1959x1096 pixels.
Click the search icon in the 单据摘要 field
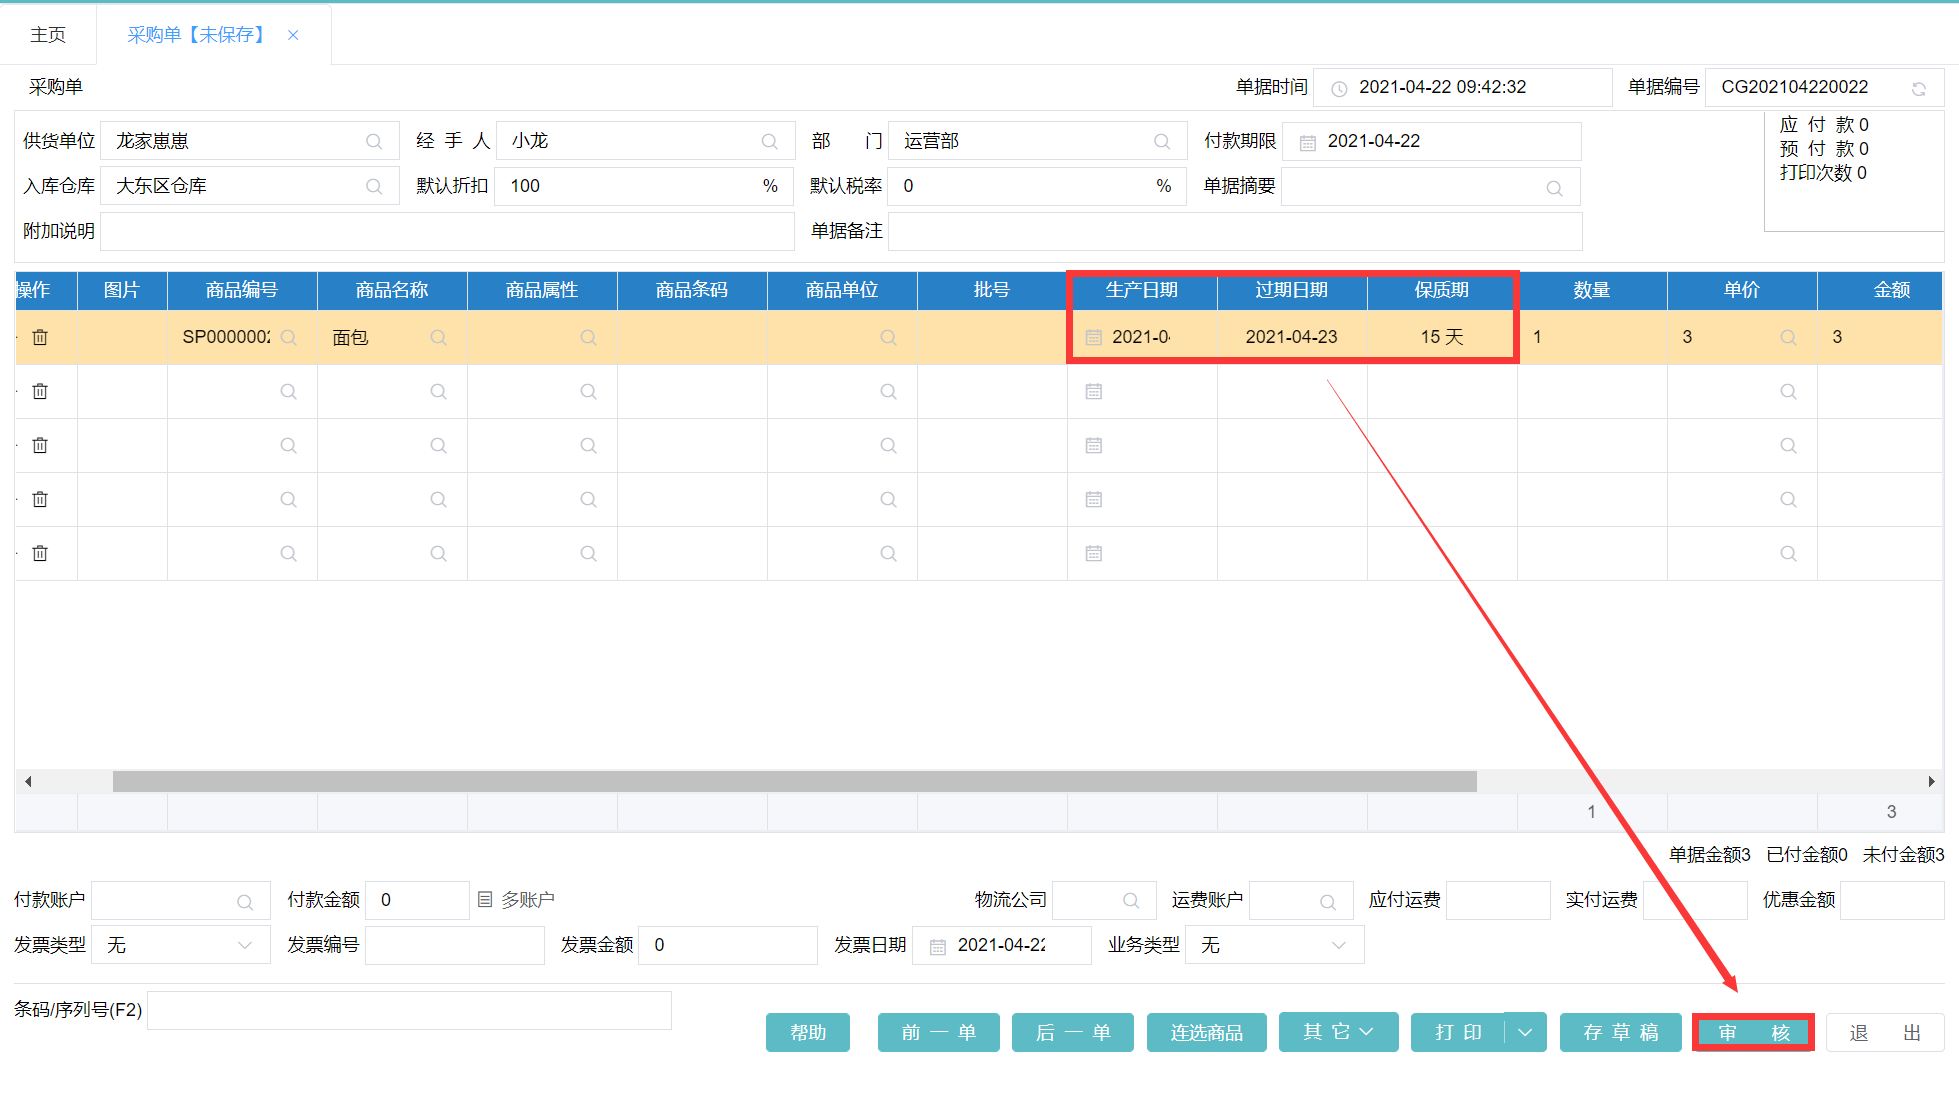pos(1554,188)
